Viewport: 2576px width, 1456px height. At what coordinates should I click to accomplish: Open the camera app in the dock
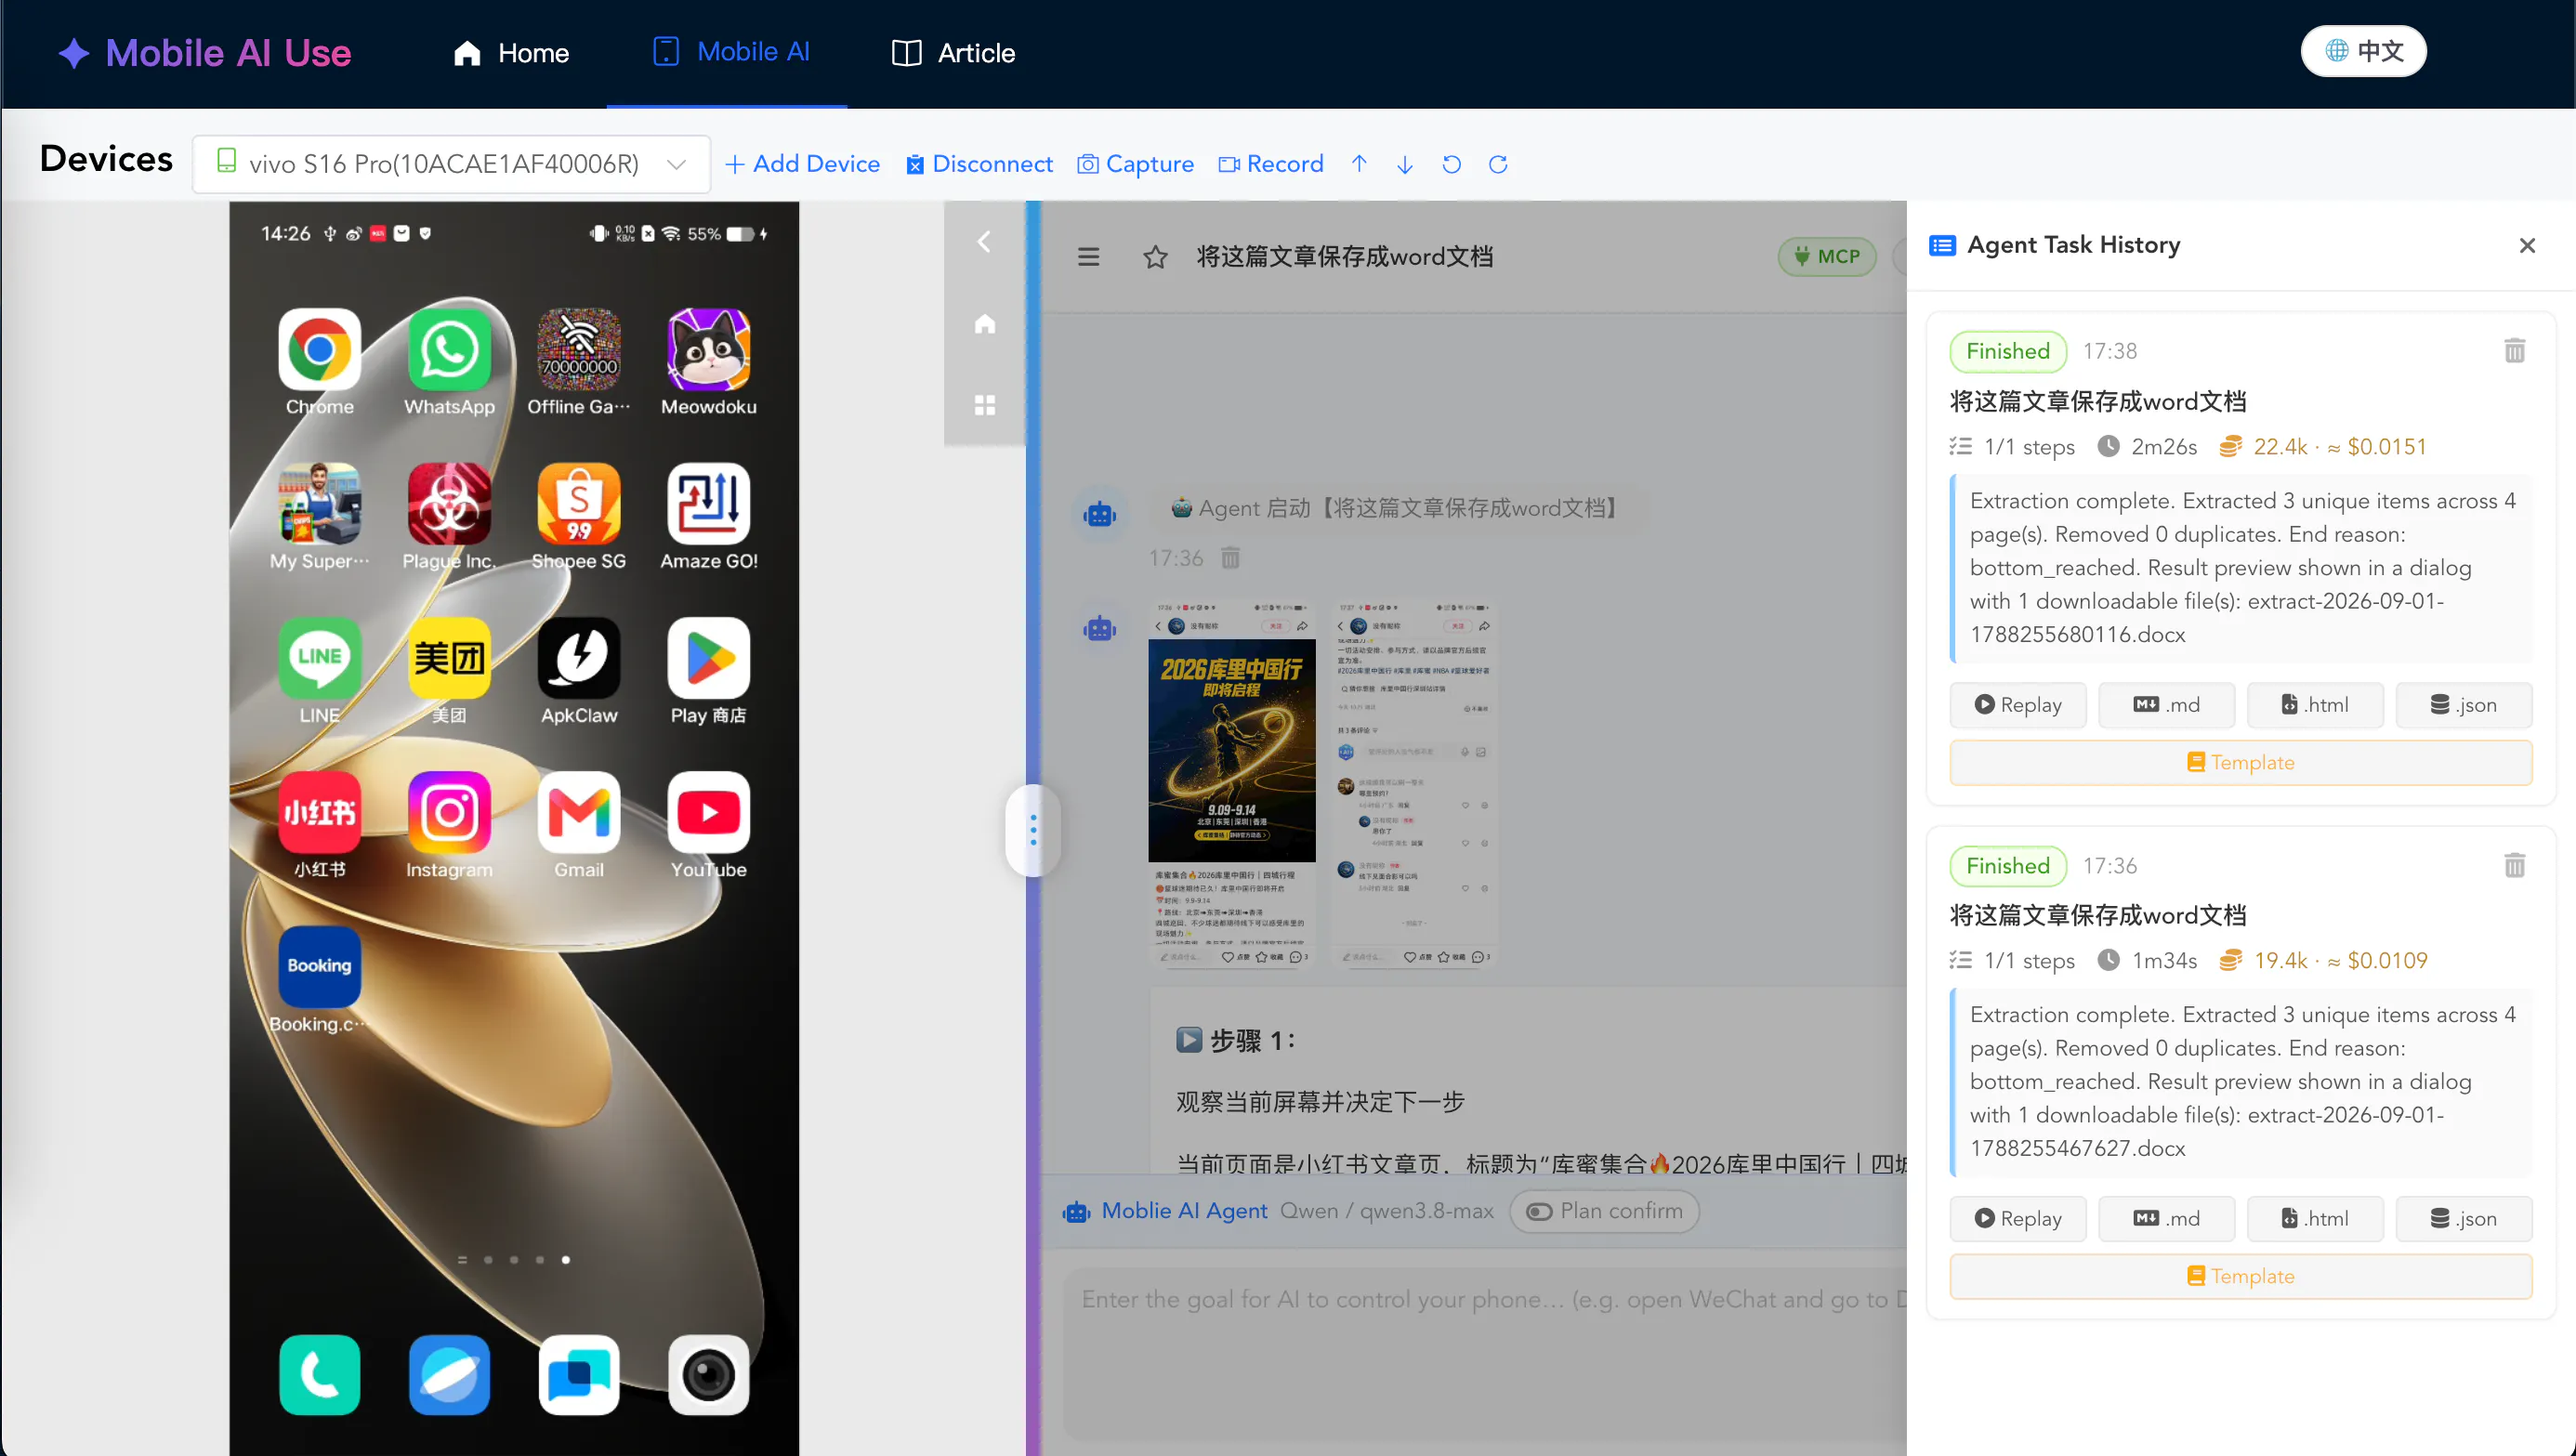click(709, 1375)
